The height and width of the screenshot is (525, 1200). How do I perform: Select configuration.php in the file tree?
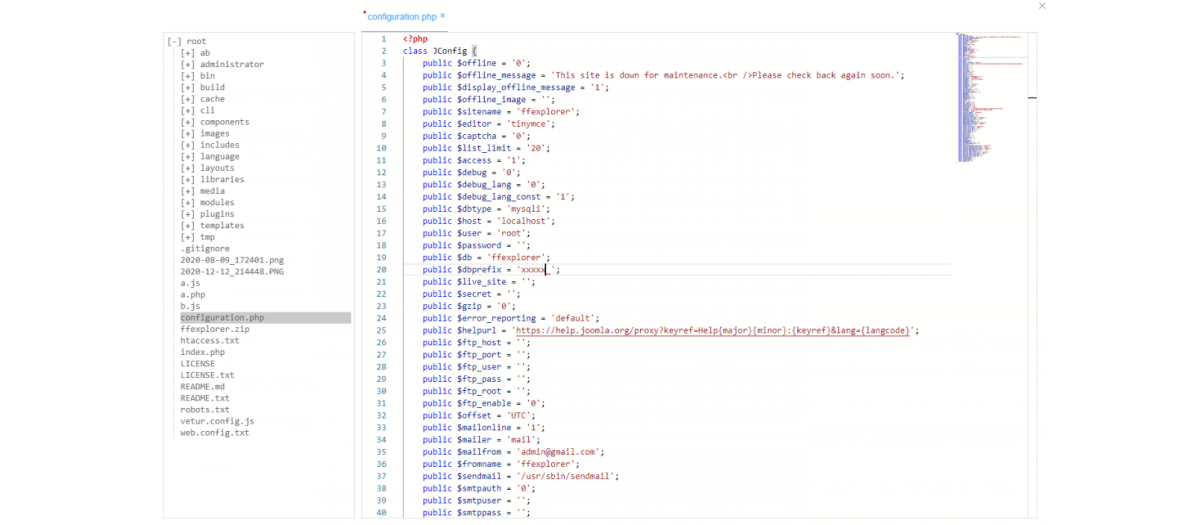pos(222,318)
